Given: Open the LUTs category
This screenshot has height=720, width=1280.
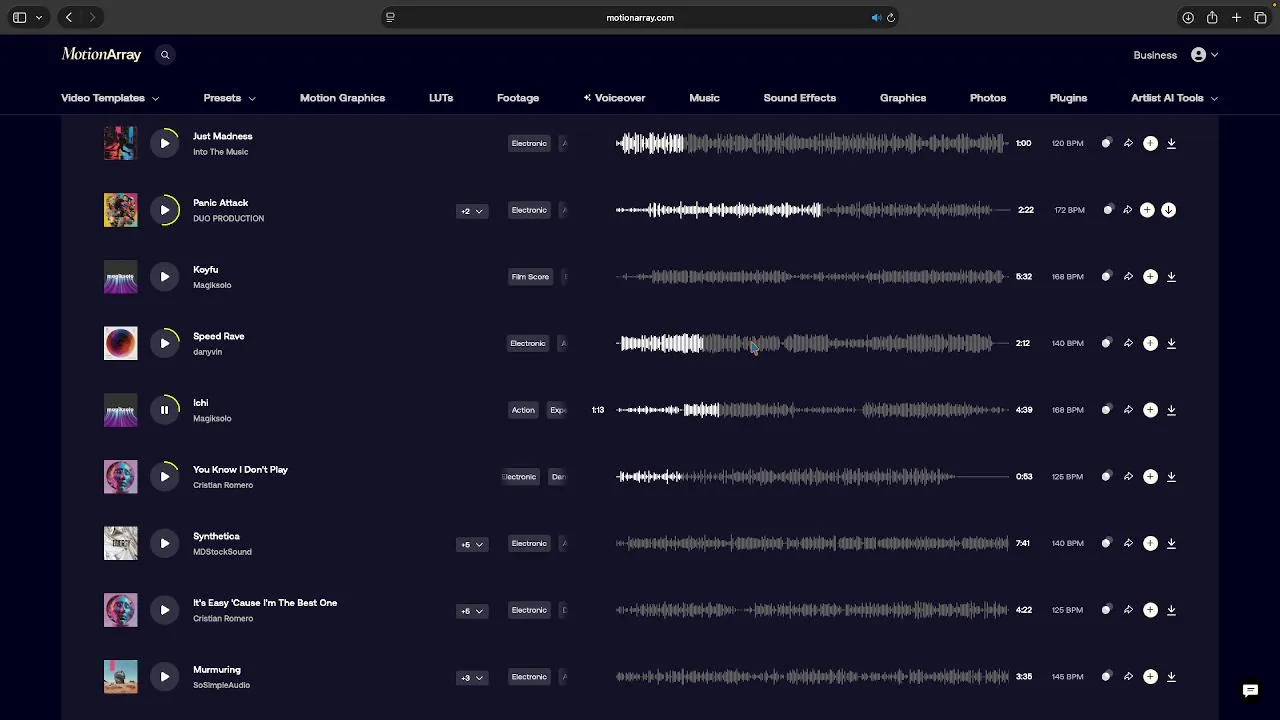Looking at the screenshot, I should pos(441,98).
